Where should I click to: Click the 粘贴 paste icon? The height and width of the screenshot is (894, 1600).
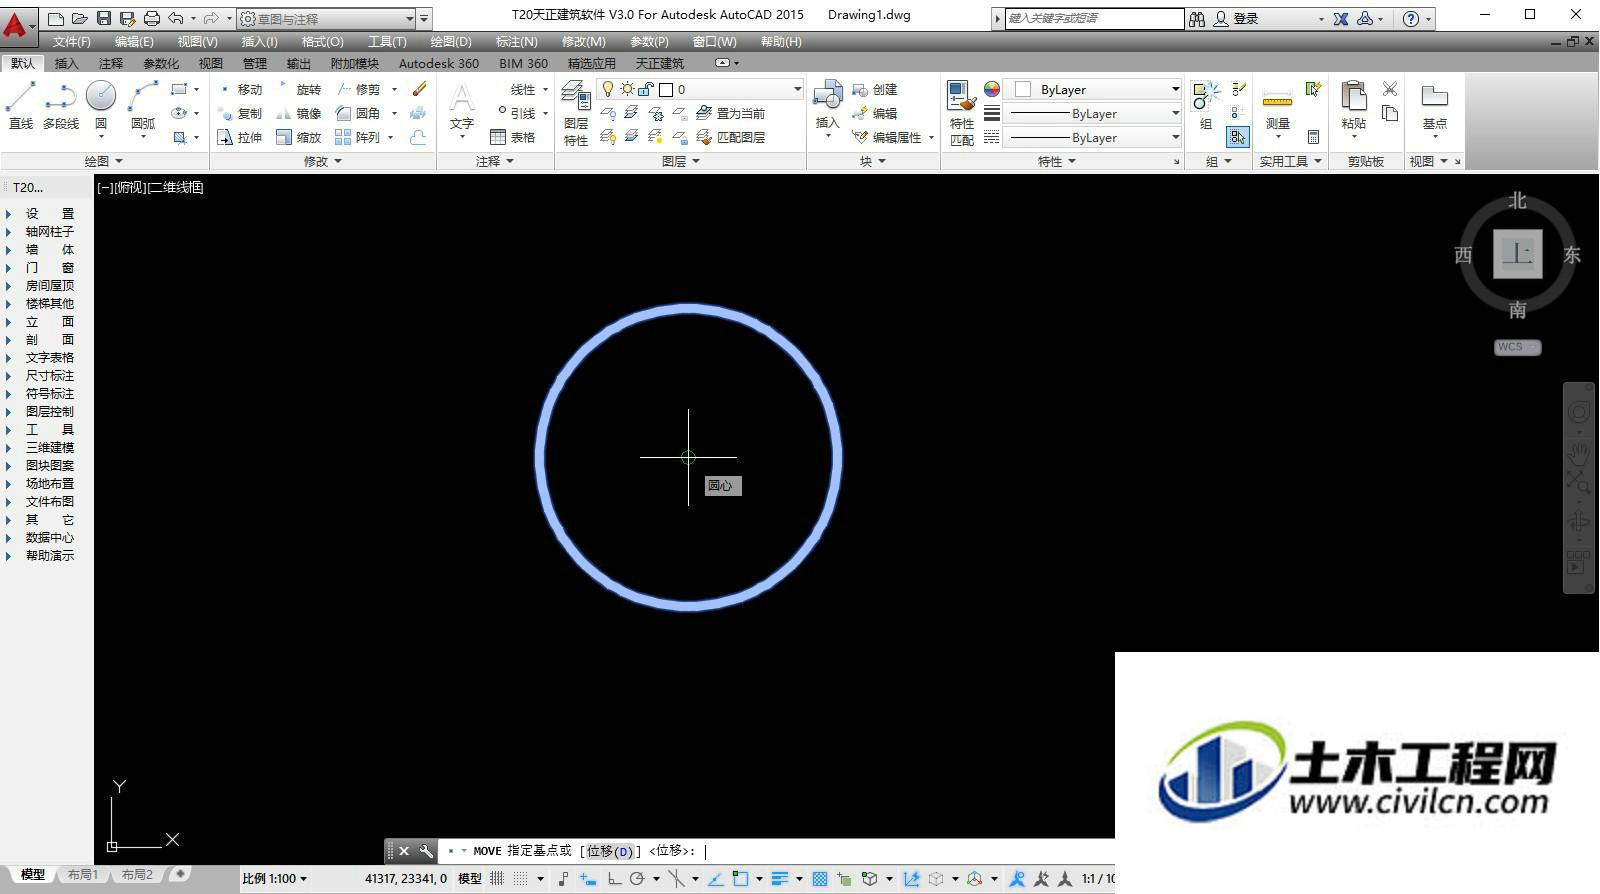(x=1354, y=106)
